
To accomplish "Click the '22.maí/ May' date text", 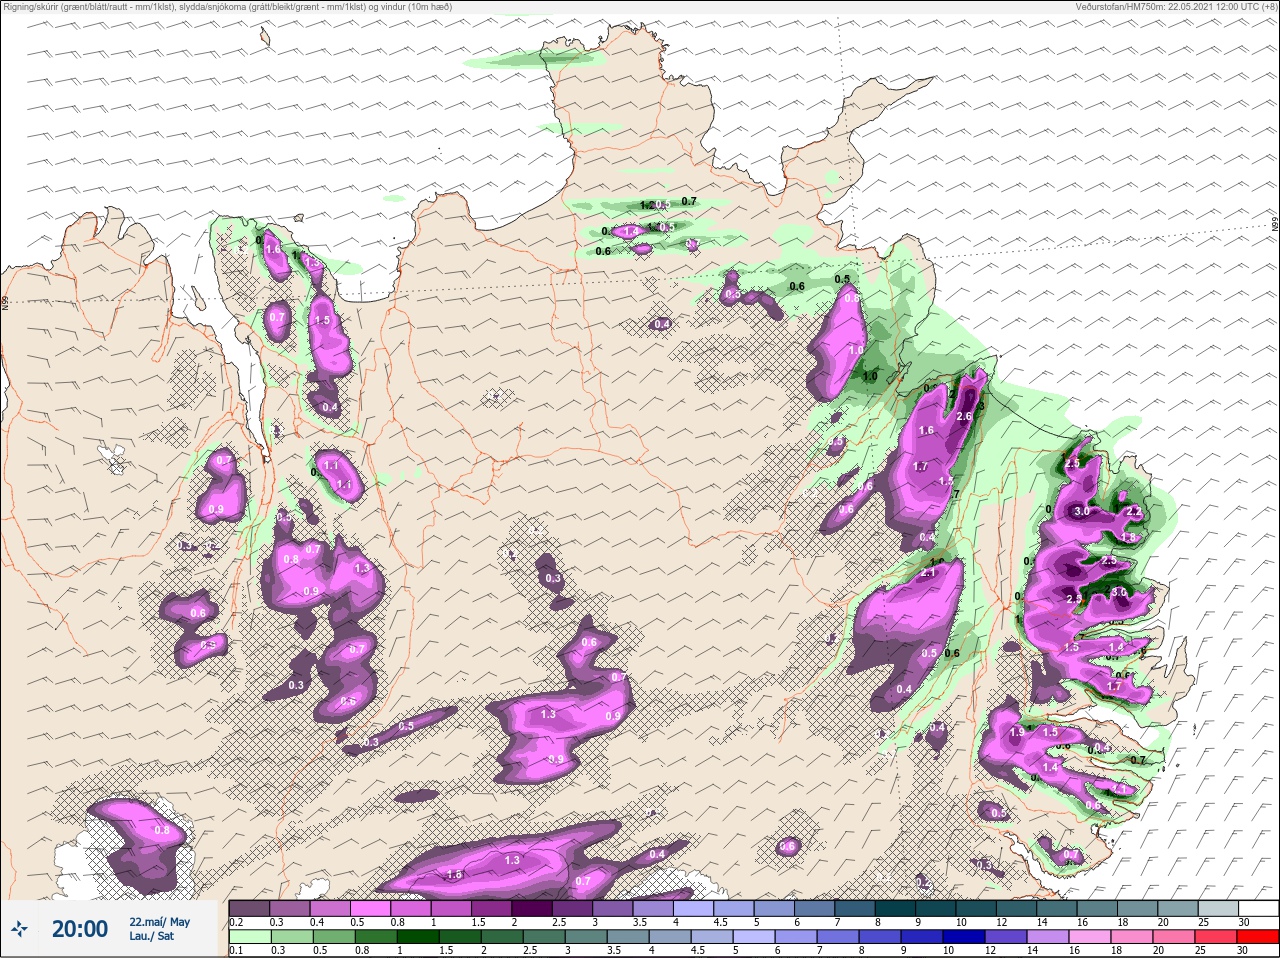I will tap(159, 922).
